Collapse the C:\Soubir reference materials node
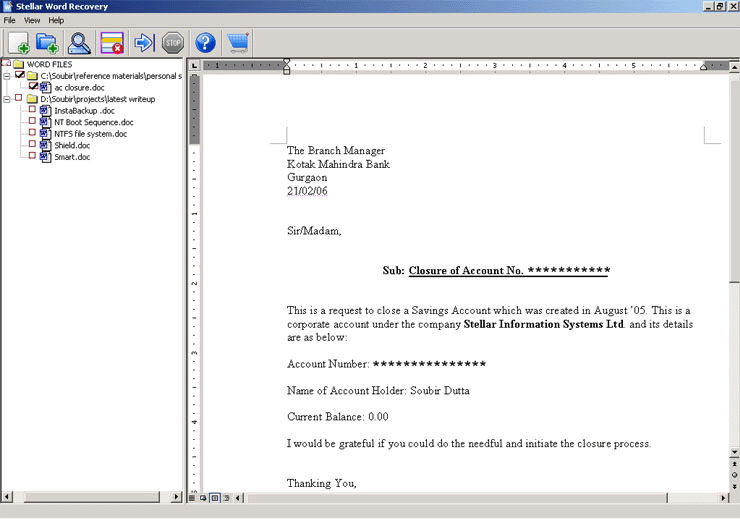Viewport: 740px width, 519px height. [7, 76]
